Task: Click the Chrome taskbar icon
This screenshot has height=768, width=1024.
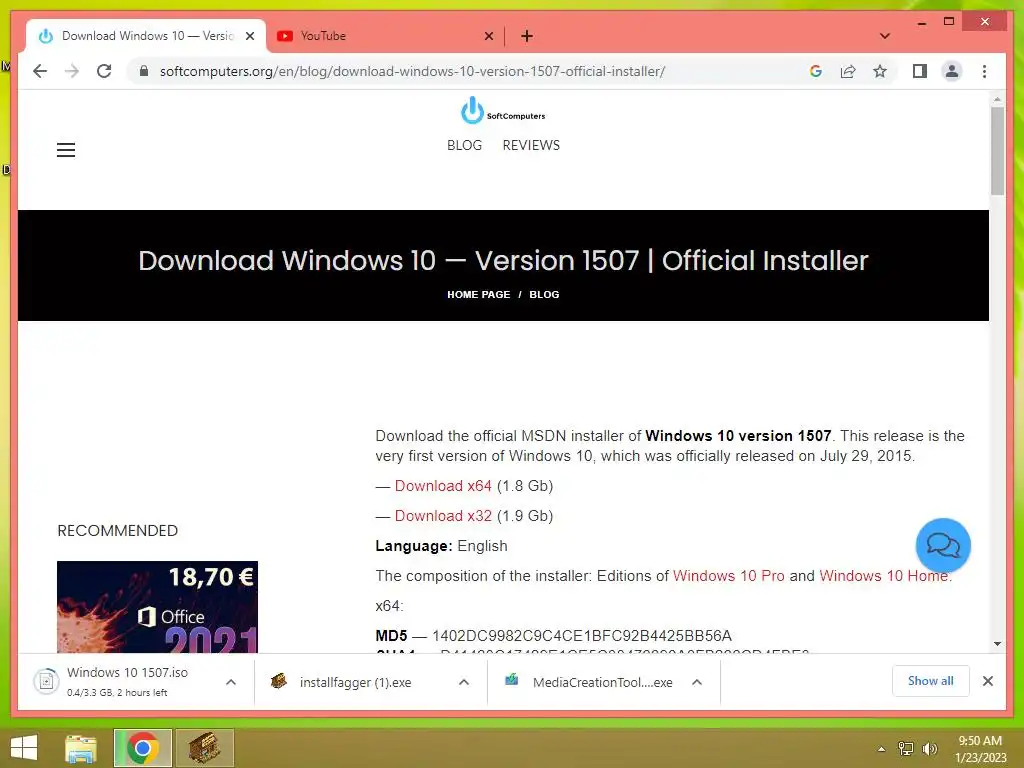Action: pyautogui.click(x=143, y=748)
